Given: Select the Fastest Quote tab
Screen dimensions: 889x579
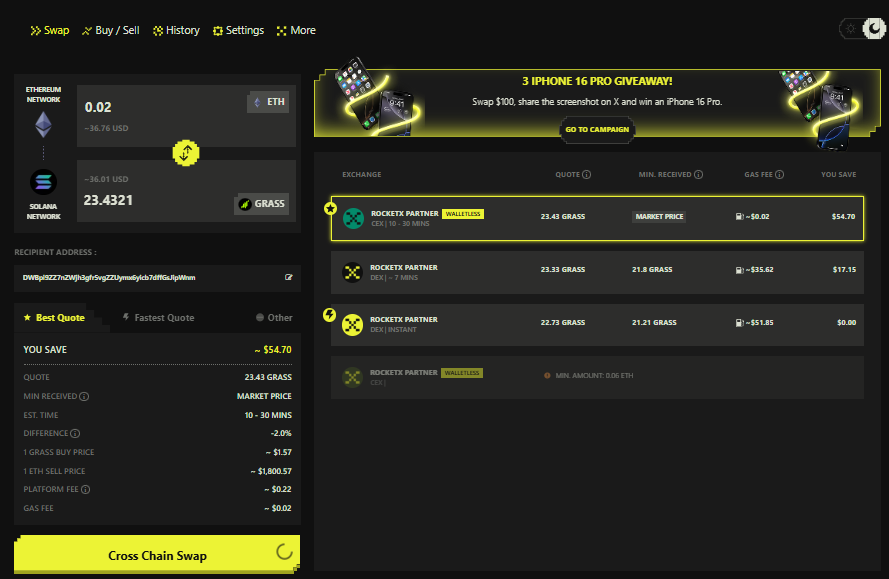Looking at the screenshot, I should (159, 318).
